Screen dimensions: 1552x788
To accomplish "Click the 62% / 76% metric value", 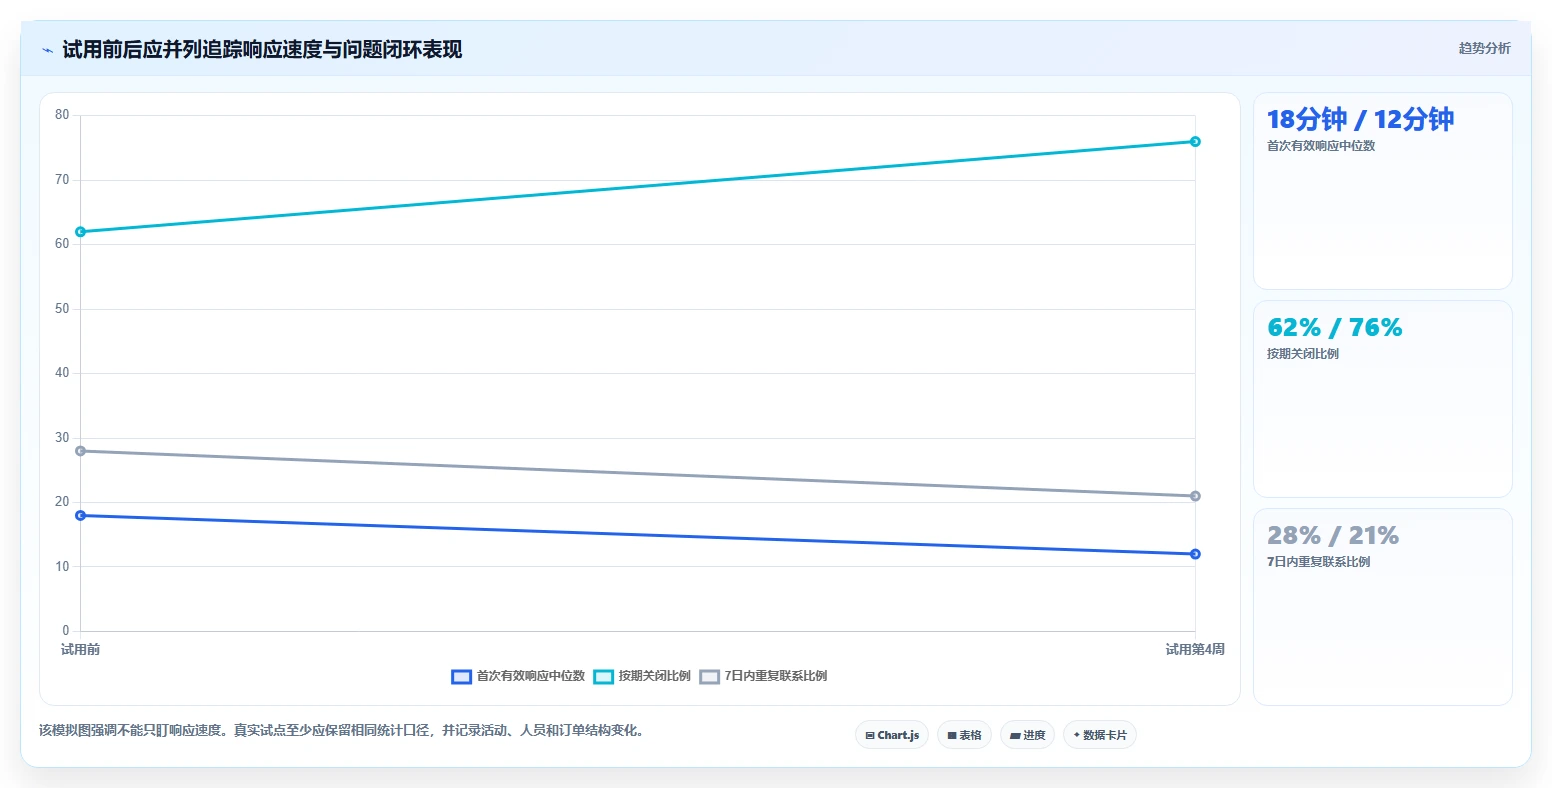I will tap(1335, 327).
